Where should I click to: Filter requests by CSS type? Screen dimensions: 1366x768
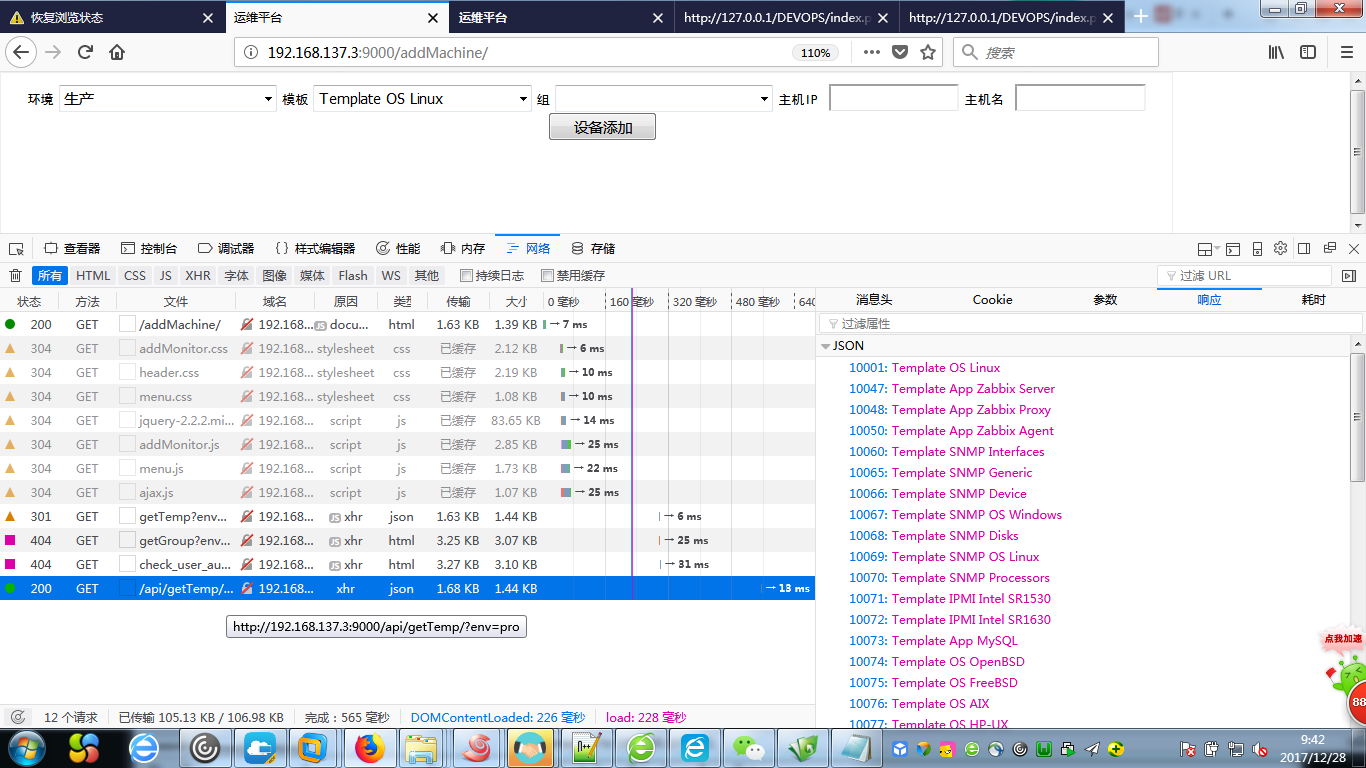pos(135,276)
